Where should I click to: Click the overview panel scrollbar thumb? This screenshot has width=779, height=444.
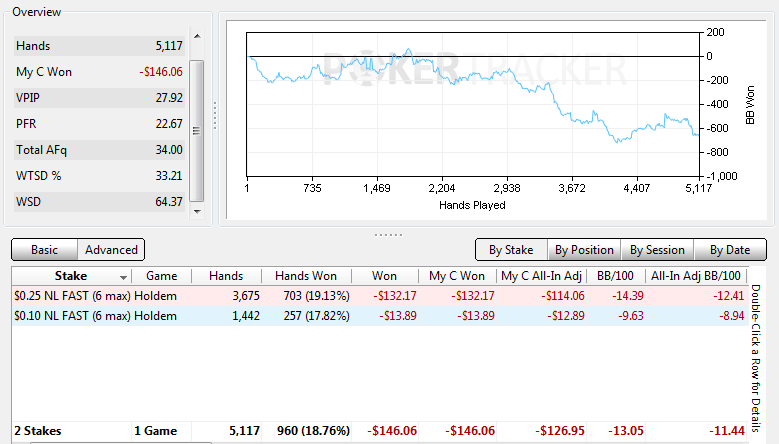point(197,131)
